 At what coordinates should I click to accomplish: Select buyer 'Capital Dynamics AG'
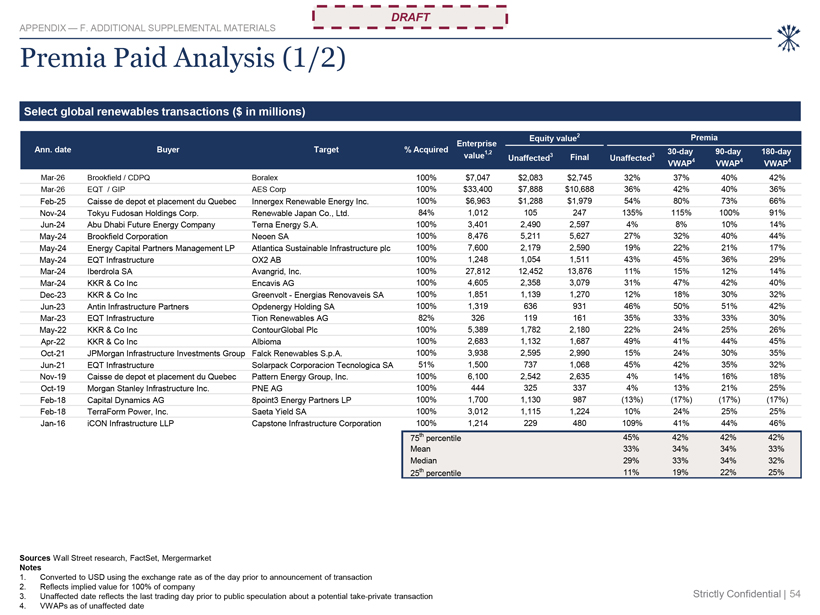tap(126, 400)
